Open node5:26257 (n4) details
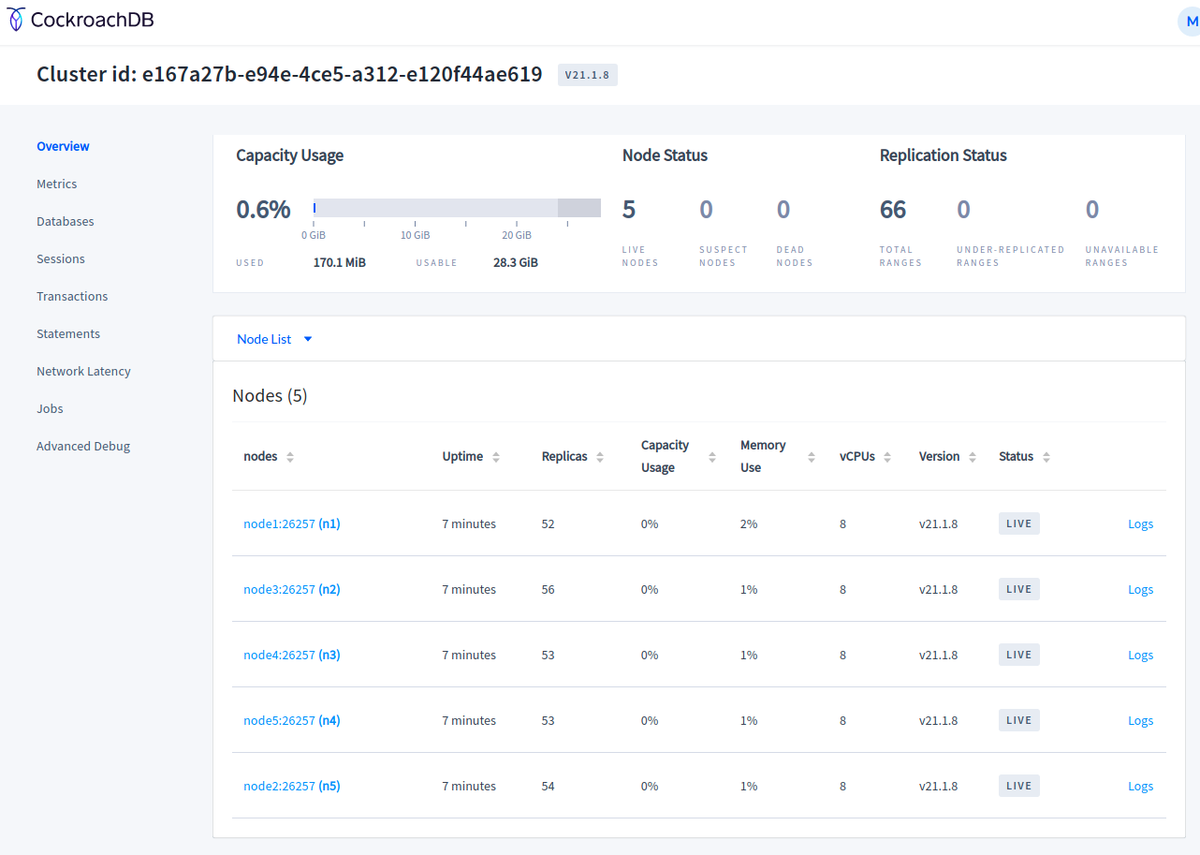 (x=292, y=720)
